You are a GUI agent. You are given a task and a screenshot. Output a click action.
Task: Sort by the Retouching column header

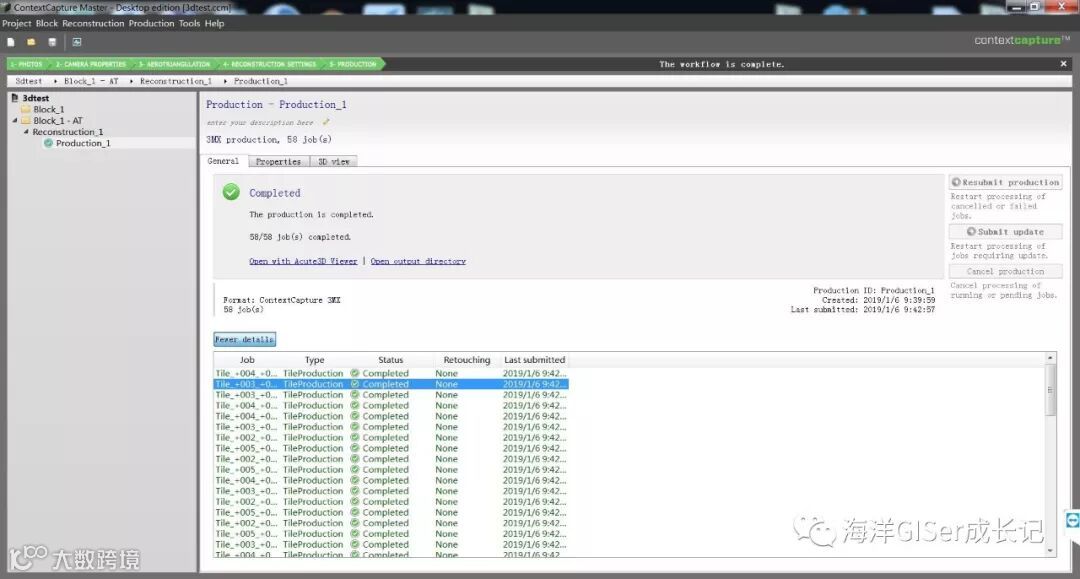click(467, 360)
